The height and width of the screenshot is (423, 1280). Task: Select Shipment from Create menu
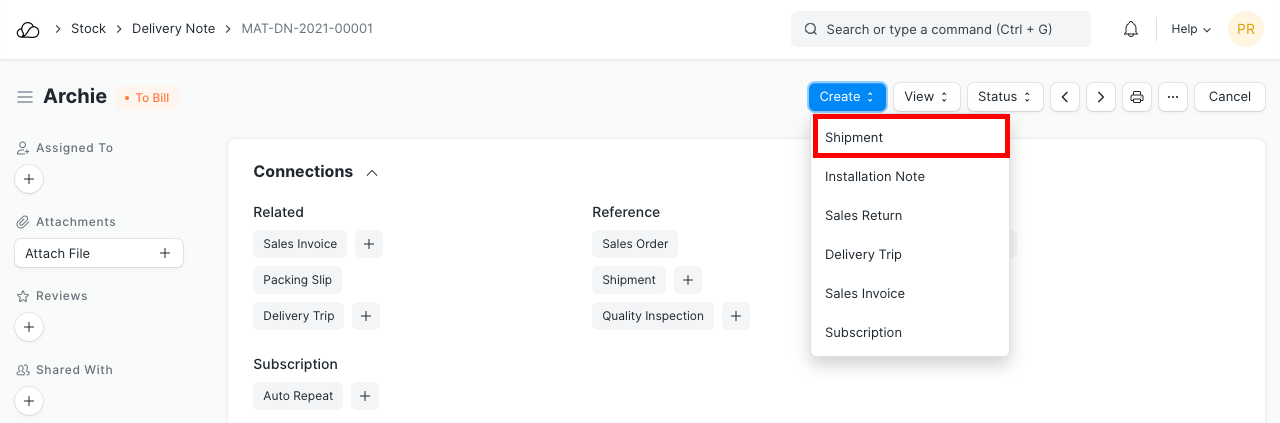pos(910,137)
